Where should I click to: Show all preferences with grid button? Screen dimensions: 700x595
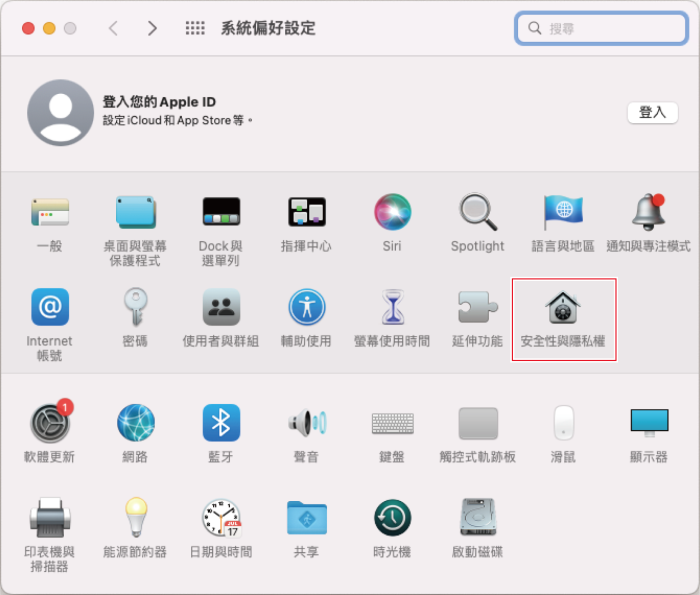(195, 28)
